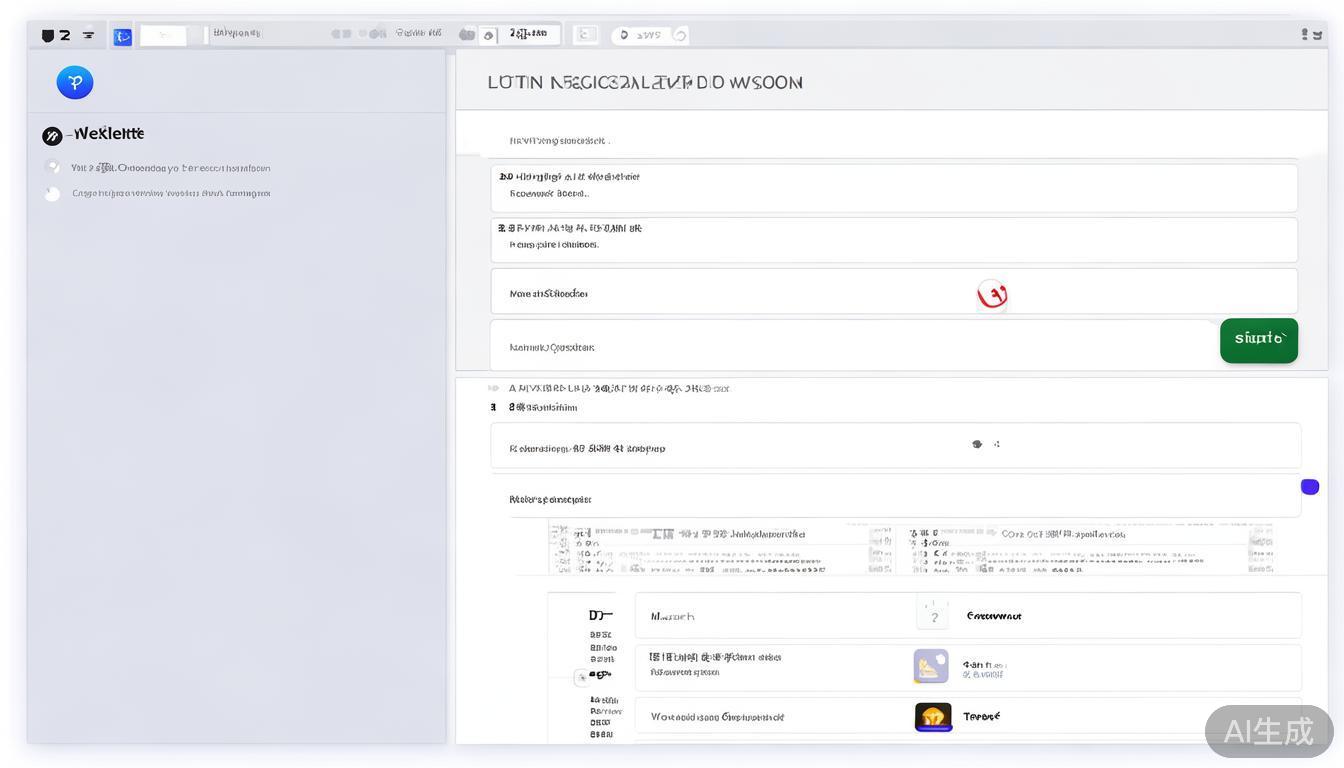Click the Weklette heading in sidebar
Image resolution: width=1344 pixels, height=768 pixels.
tap(108, 134)
